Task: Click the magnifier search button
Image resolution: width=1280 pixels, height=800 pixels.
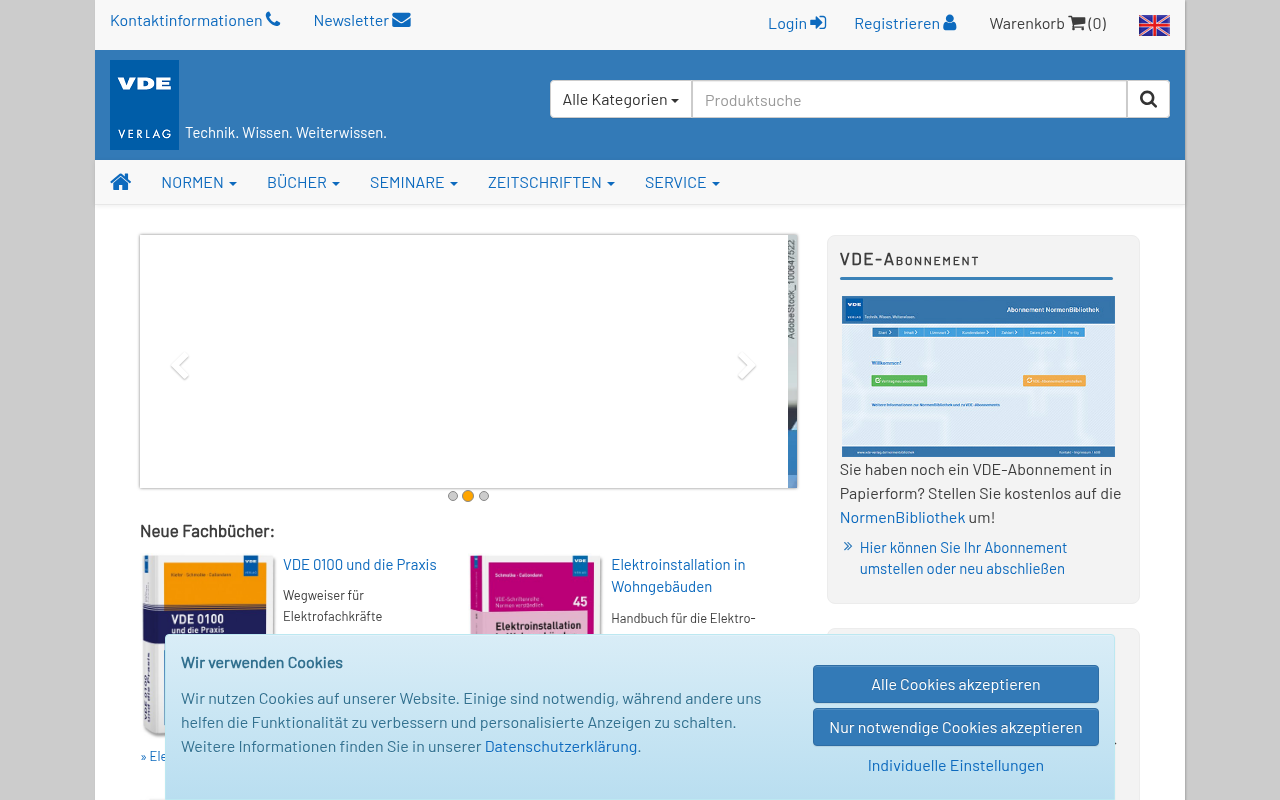Action: (1148, 99)
